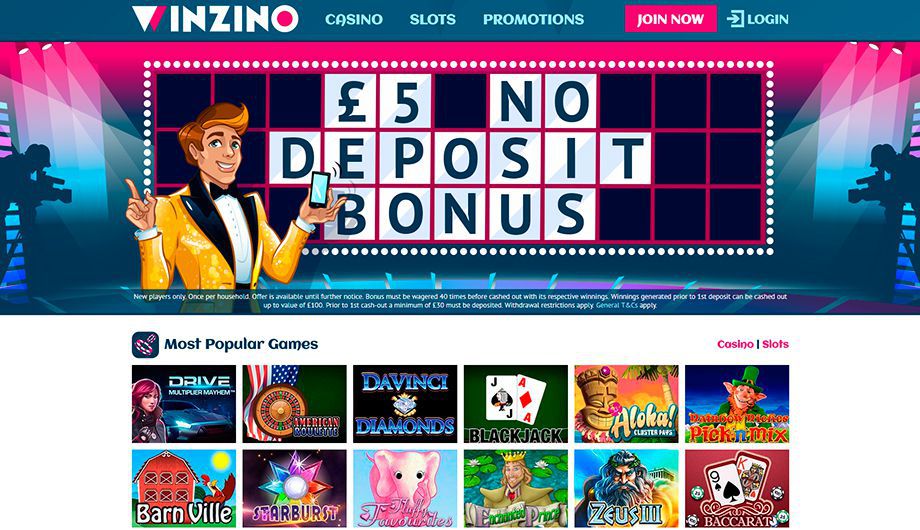Launch Drive Multiplier Mayhem game

[184, 404]
